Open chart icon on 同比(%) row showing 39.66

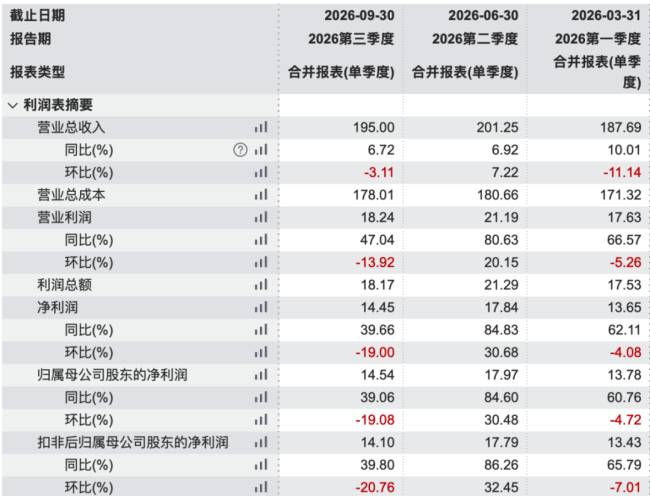click(261, 330)
